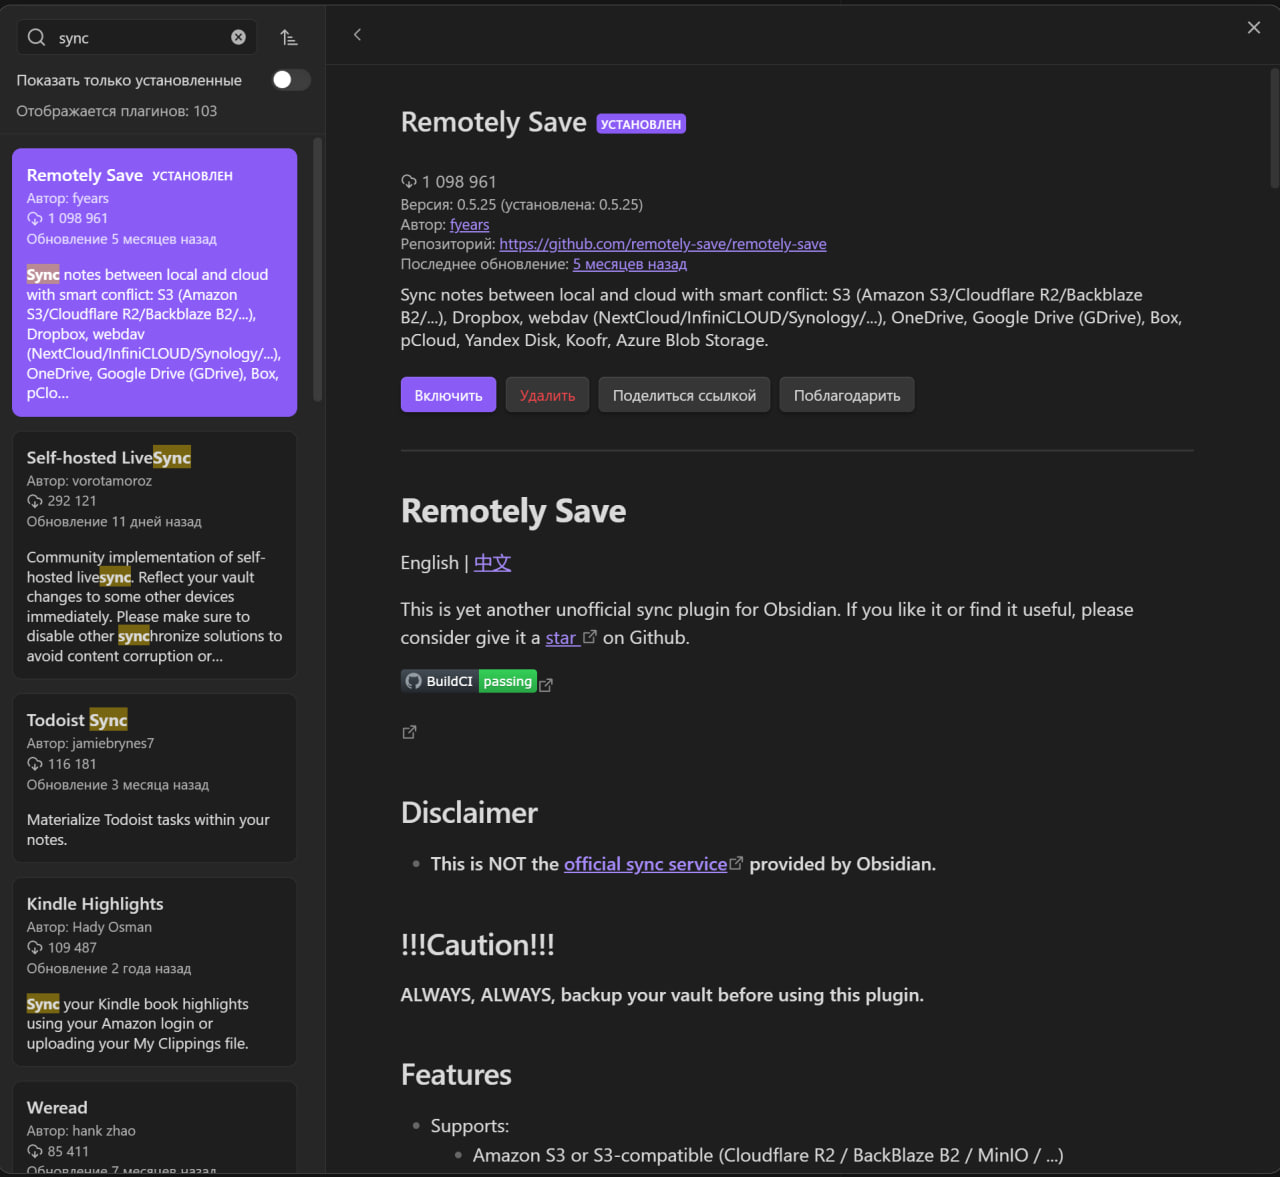Open the fyears author link
This screenshot has width=1280, height=1177.
(x=469, y=225)
